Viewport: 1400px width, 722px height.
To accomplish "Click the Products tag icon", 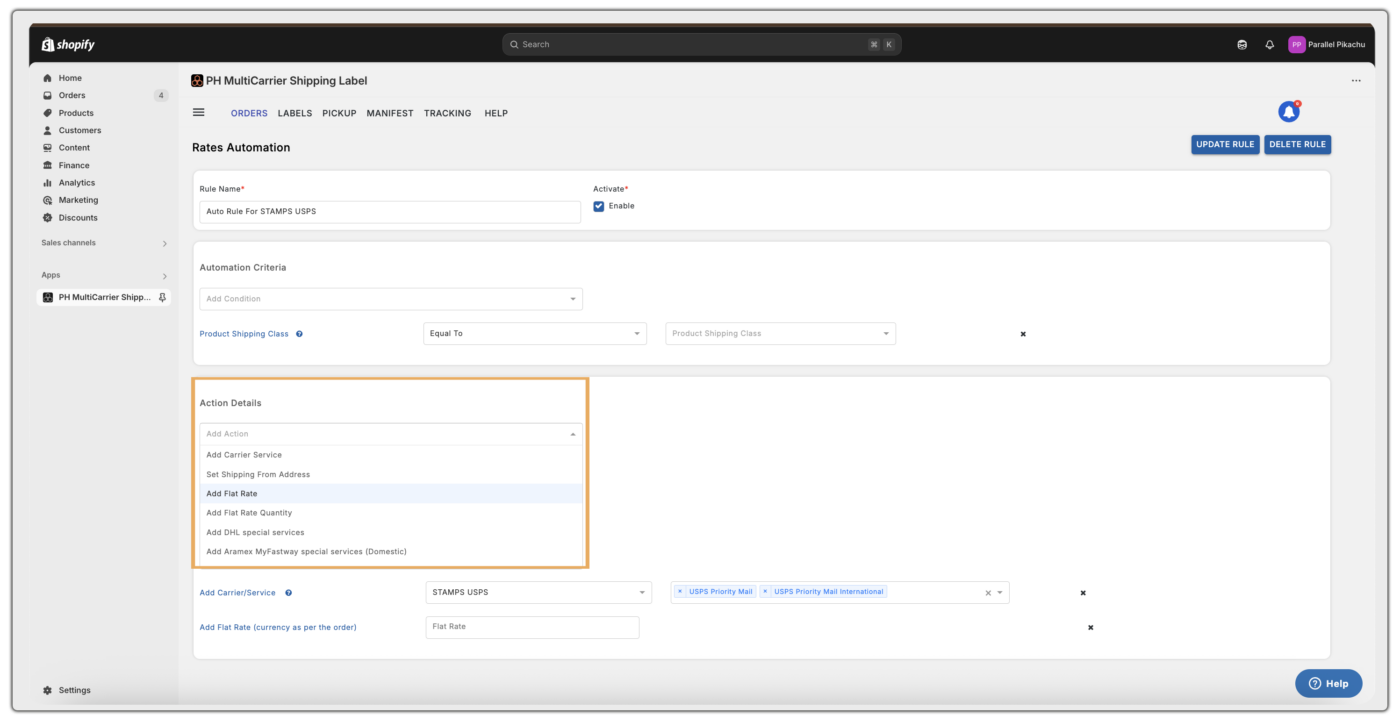I will pos(47,113).
